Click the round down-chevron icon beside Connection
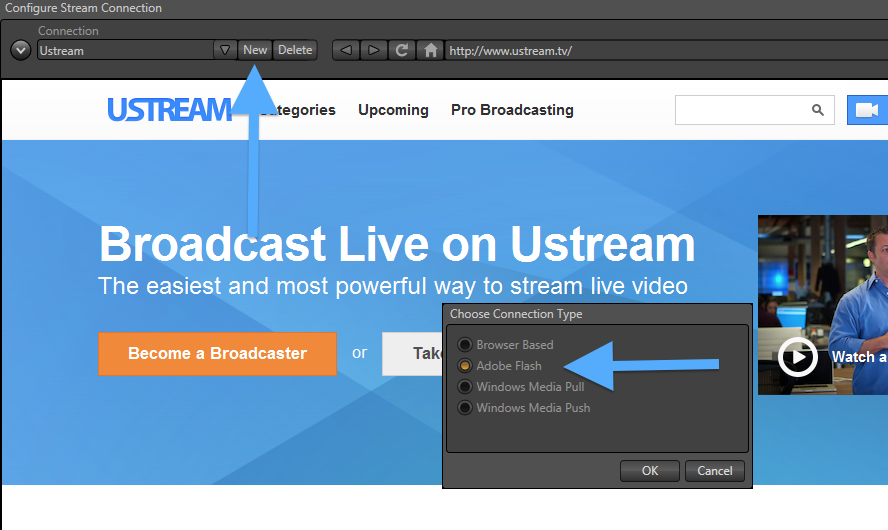Image resolution: width=888 pixels, height=530 pixels. click(x=20, y=50)
